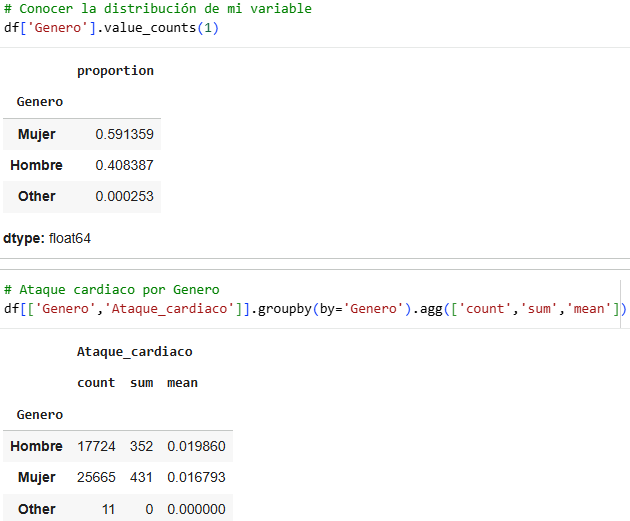
Task: Click the Hombre count value 17724
Action: (x=96, y=446)
